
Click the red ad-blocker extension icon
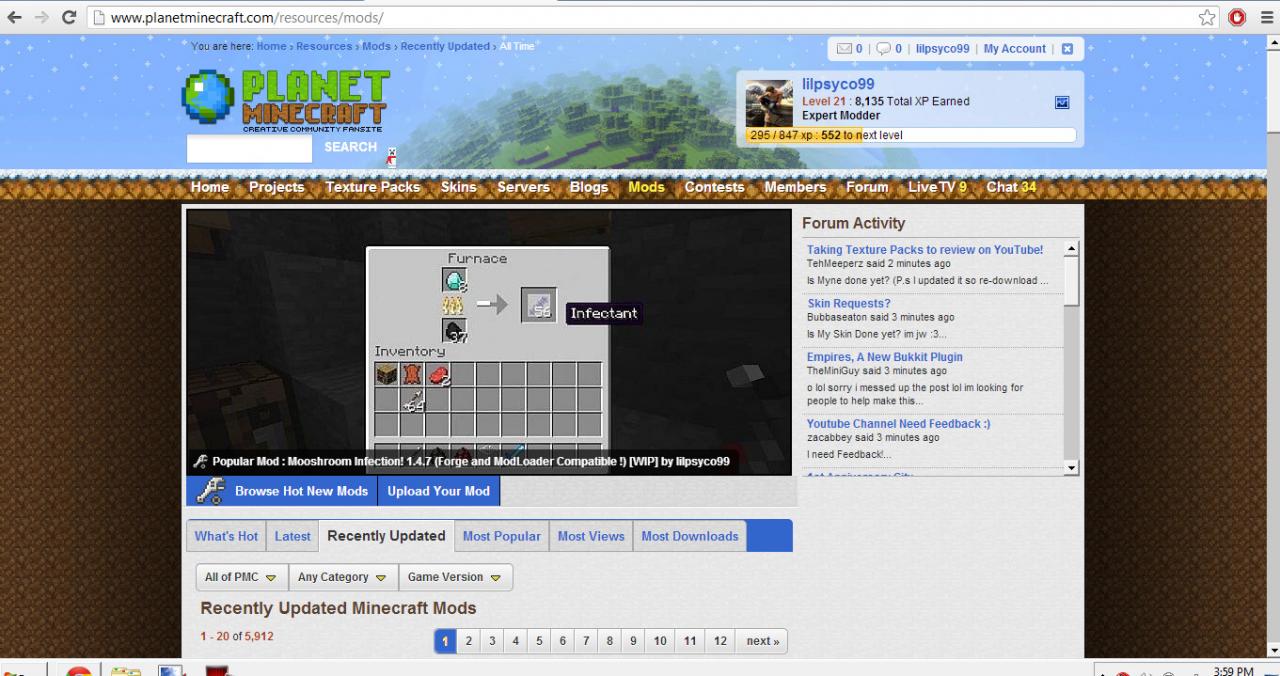coord(1237,17)
